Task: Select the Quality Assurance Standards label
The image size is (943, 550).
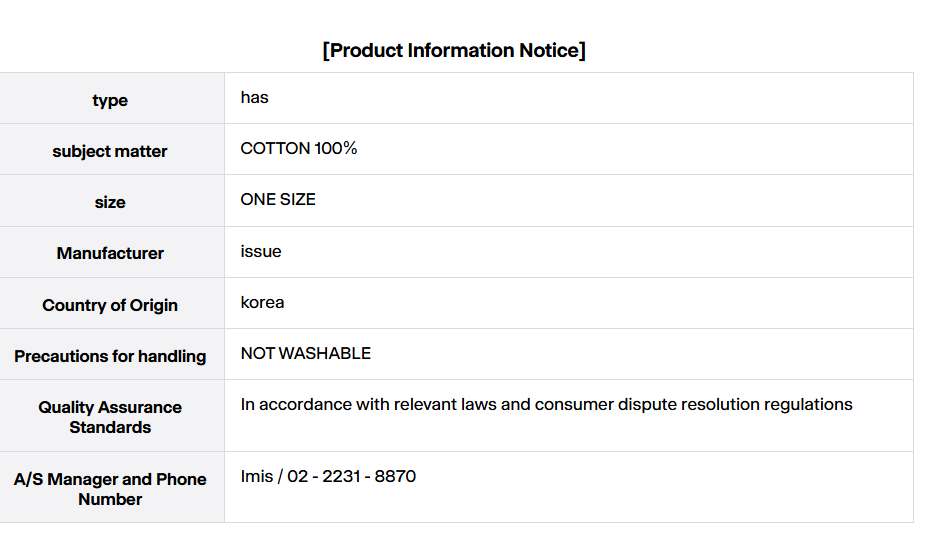Action: (110, 417)
